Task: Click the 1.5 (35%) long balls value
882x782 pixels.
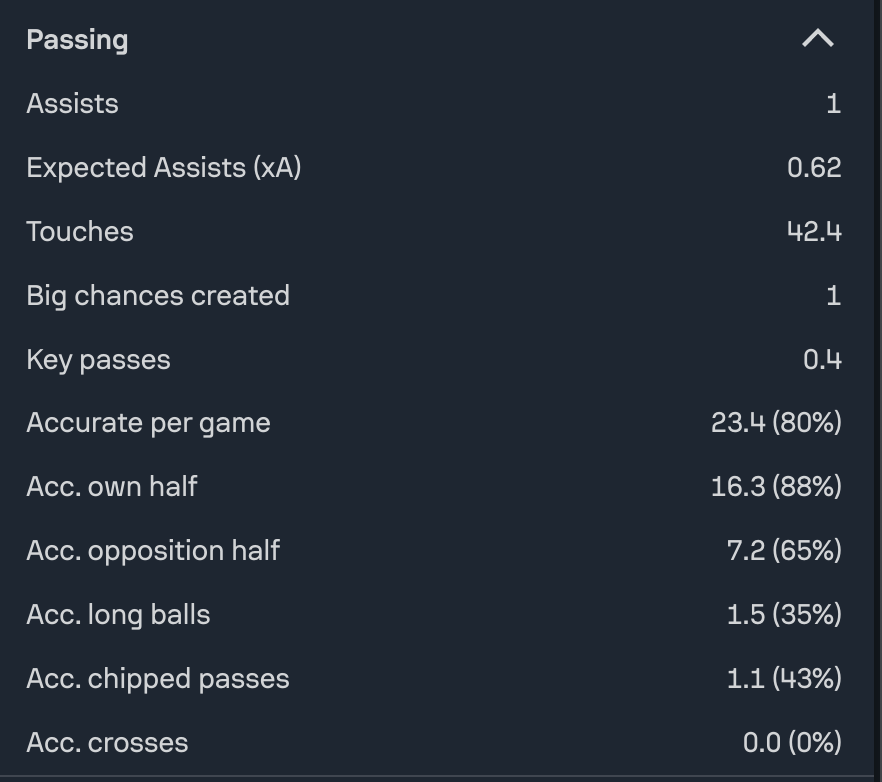Action: [783, 614]
